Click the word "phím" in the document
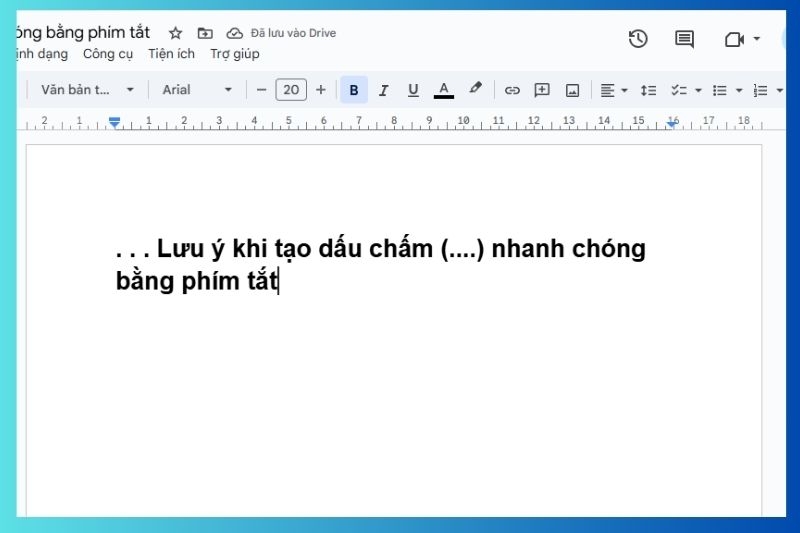The height and width of the screenshot is (533, 800). [211, 282]
